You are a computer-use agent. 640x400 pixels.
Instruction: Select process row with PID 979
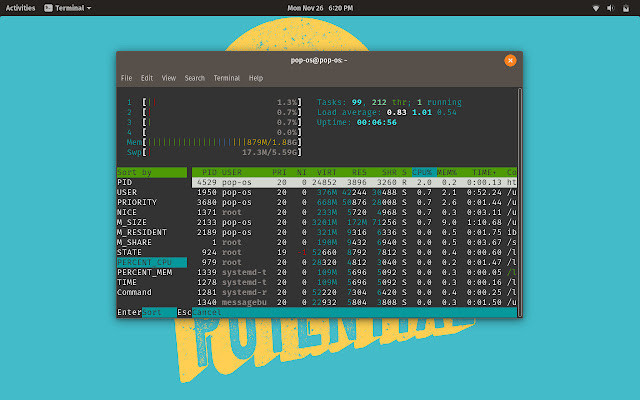coord(354,262)
